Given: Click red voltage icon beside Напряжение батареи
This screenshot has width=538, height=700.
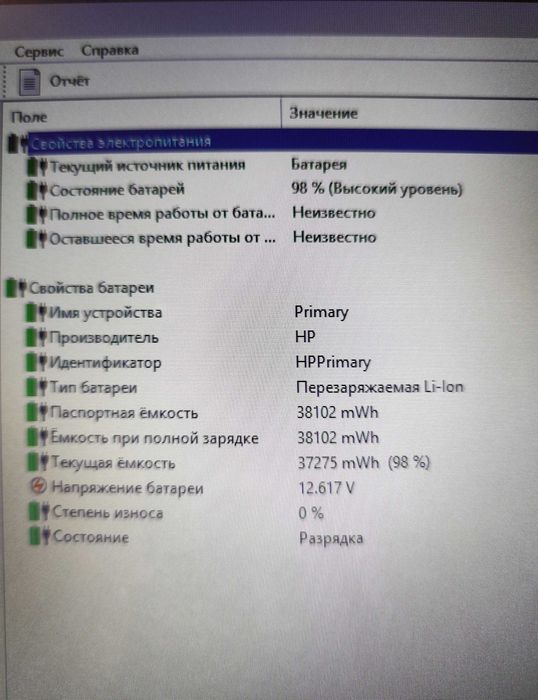Looking at the screenshot, I should (x=39, y=486).
